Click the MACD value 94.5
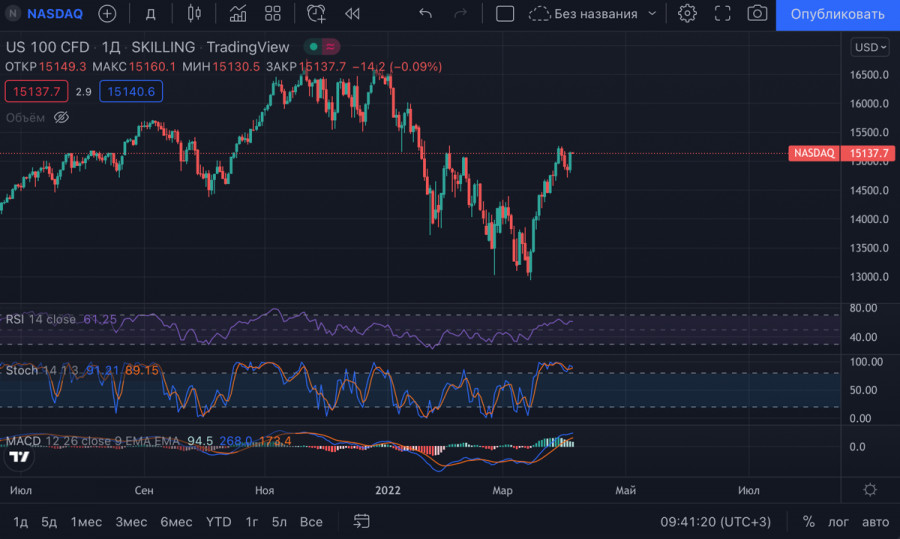Image resolution: width=900 pixels, height=539 pixels. (x=200, y=441)
